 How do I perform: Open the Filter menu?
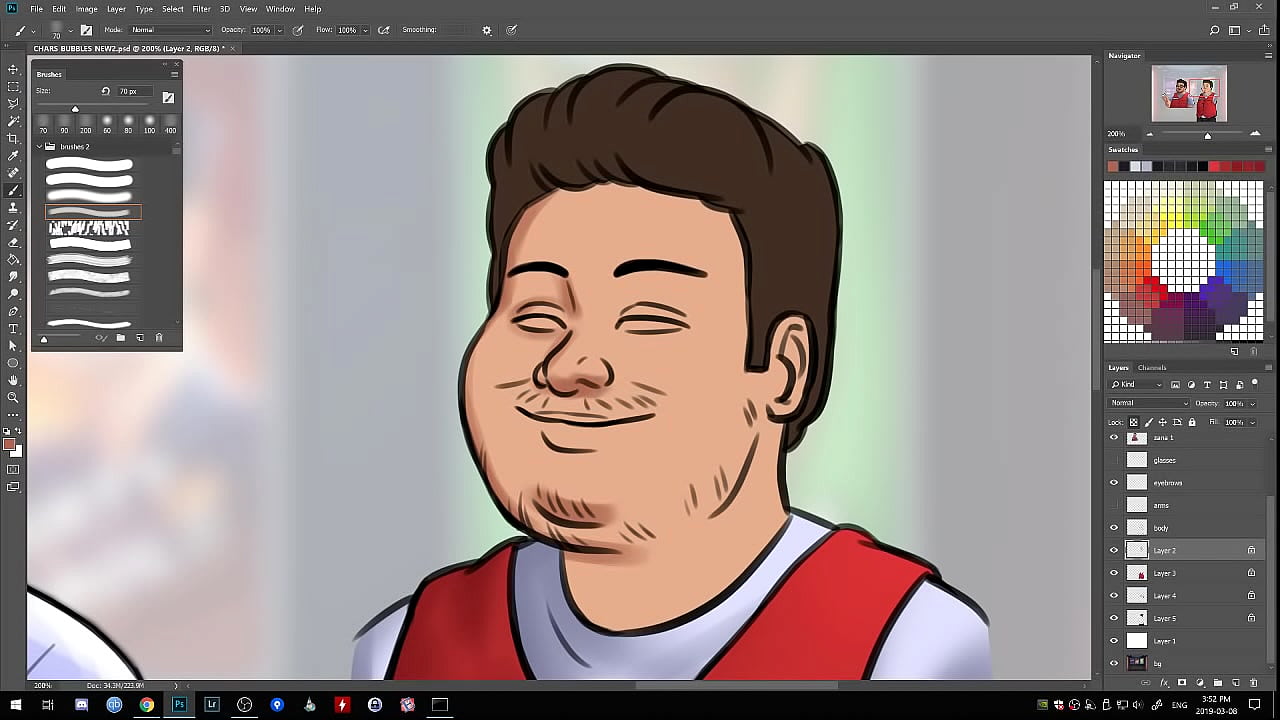(x=201, y=9)
